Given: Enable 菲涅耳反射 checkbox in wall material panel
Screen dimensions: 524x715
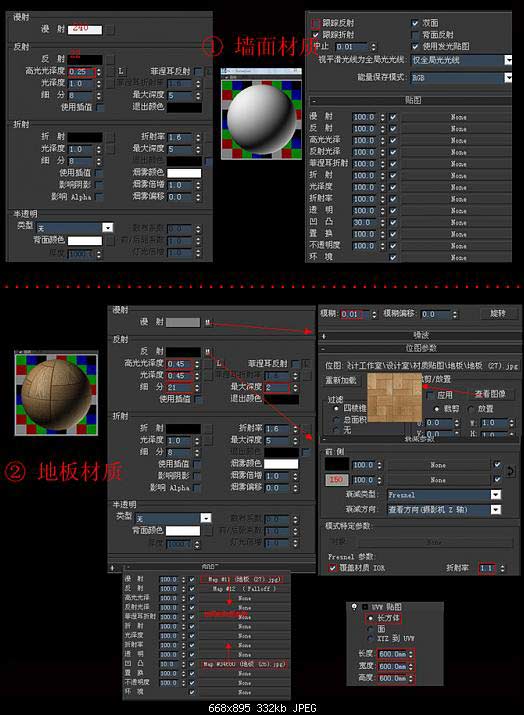Looking at the screenshot, I should pos(198,72).
